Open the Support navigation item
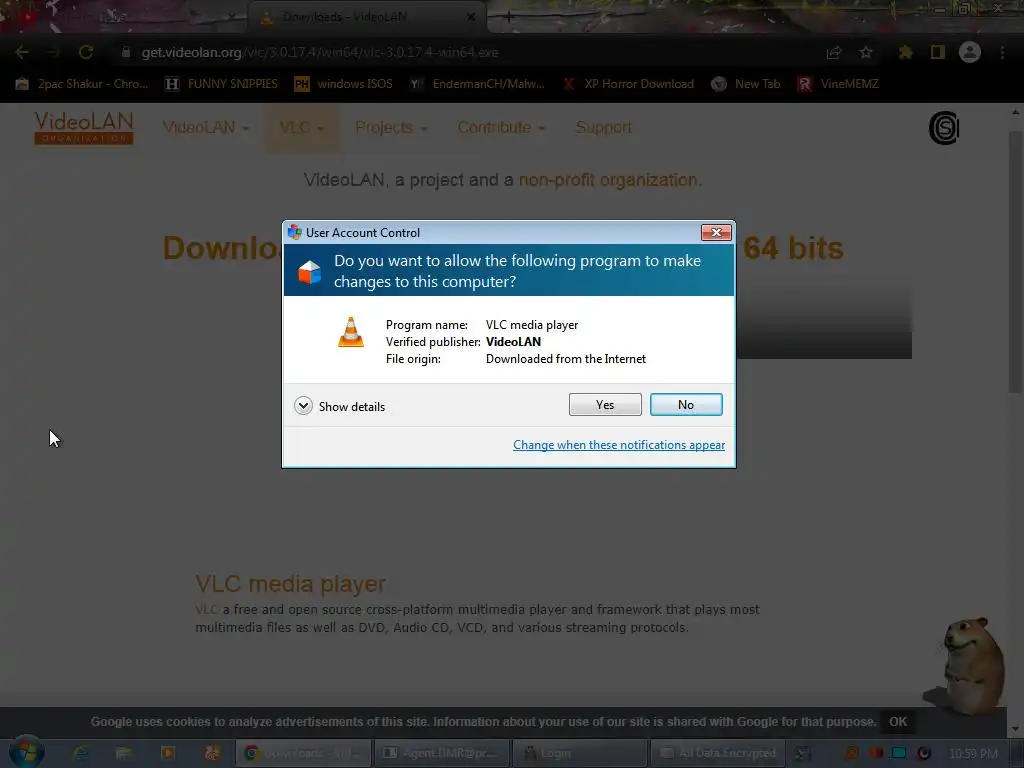The width and height of the screenshot is (1024, 768). tap(603, 127)
